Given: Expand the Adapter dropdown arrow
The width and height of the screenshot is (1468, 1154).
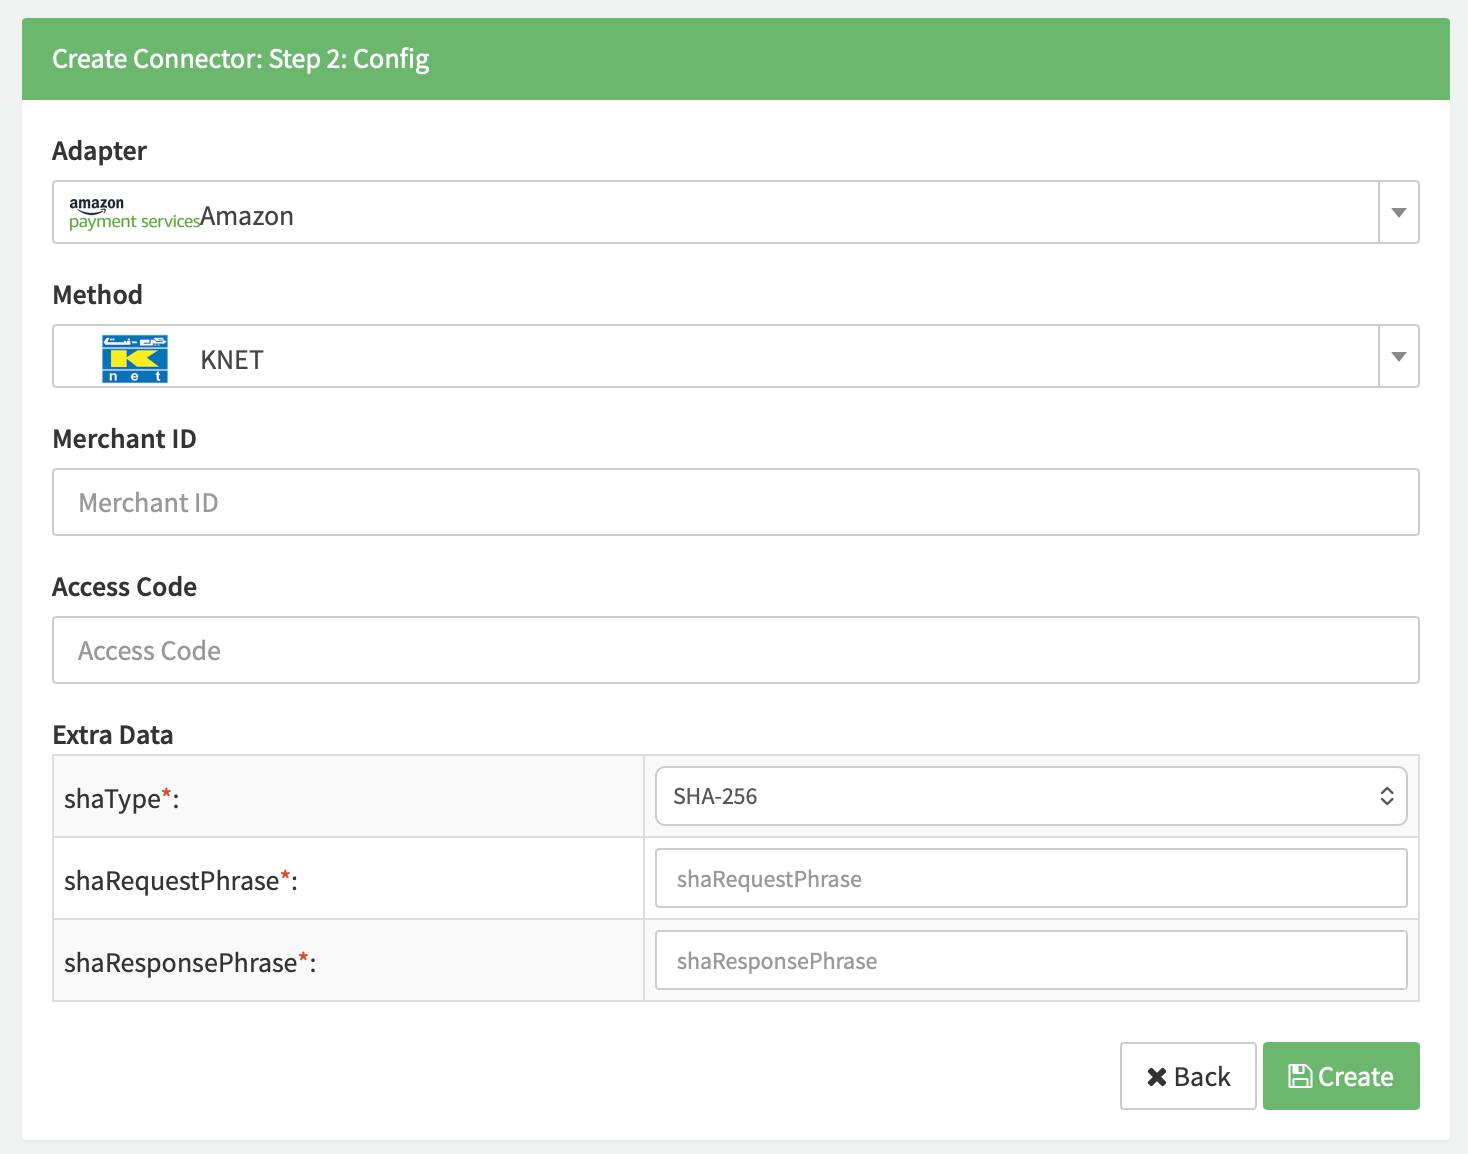Looking at the screenshot, I should point(1398,212).
